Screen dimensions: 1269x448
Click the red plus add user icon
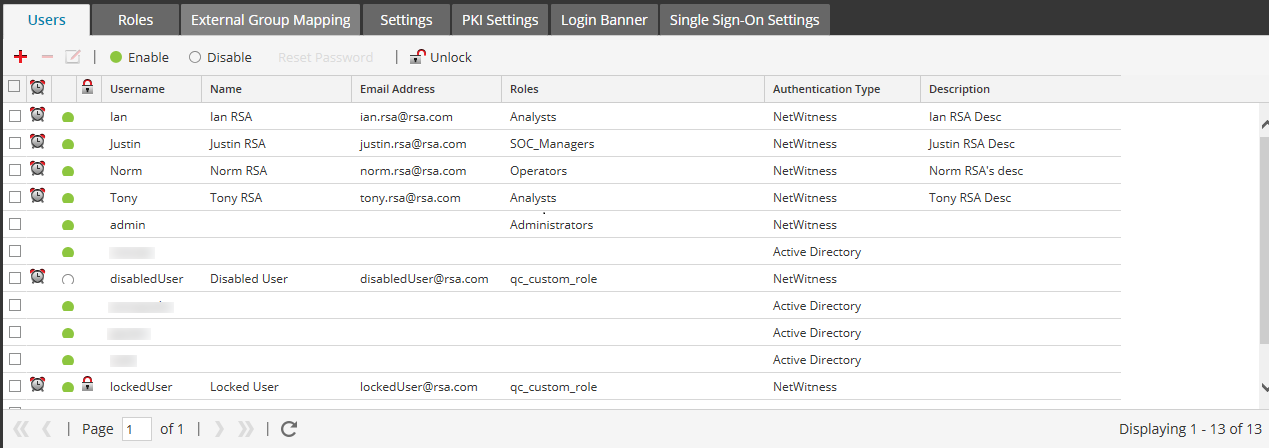click(20, 57)
